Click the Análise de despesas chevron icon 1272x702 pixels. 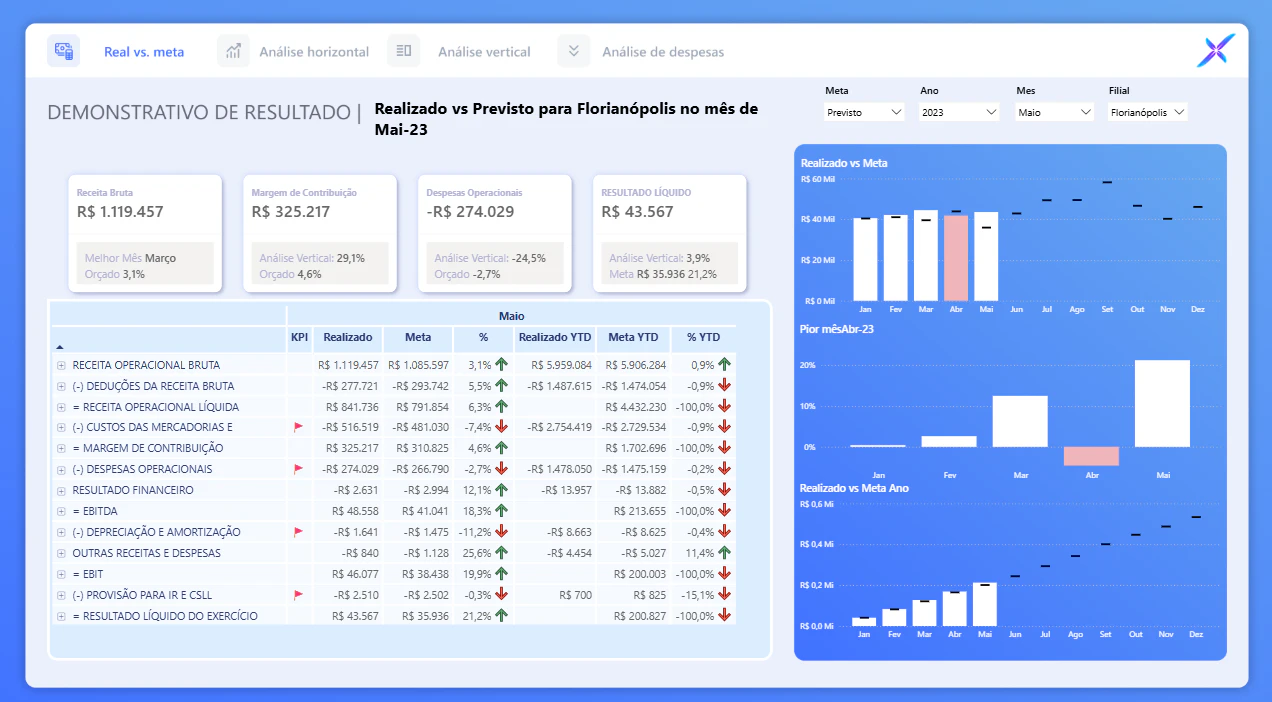point(574,51)
